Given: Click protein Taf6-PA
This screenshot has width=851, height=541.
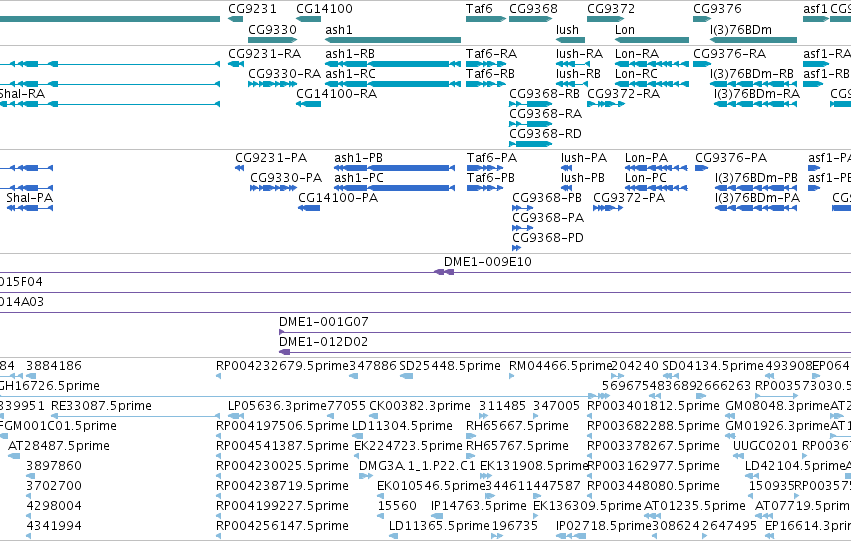Looking at the screenshot, I should [x=492, y=158].
